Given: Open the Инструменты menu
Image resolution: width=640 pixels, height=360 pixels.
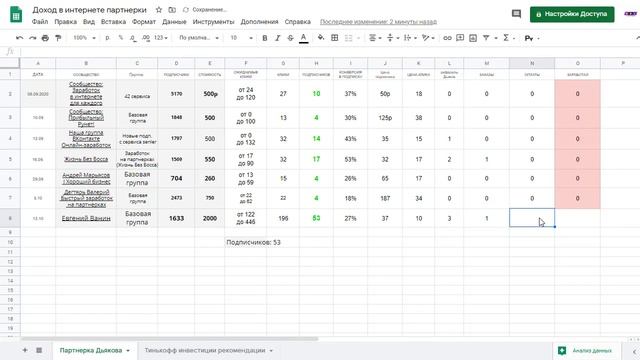Looking at the screenshot, I should coord(213,22).
